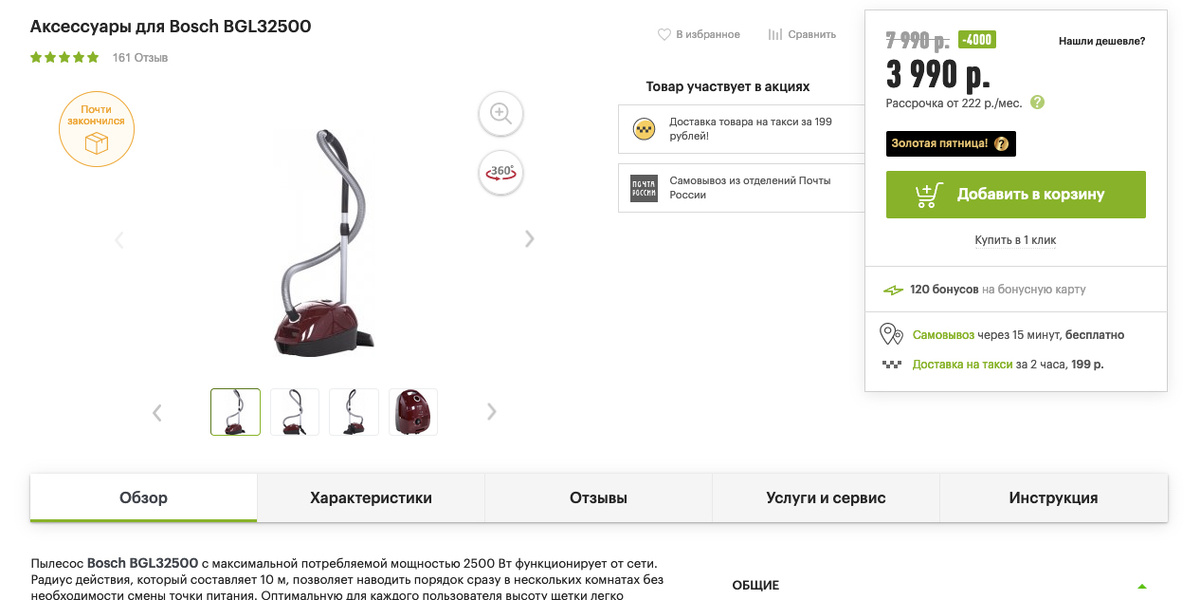Screen dimensions: 1200x600
Task: Advance thumbnail strip with the right chevron
Action: [491, 411]
